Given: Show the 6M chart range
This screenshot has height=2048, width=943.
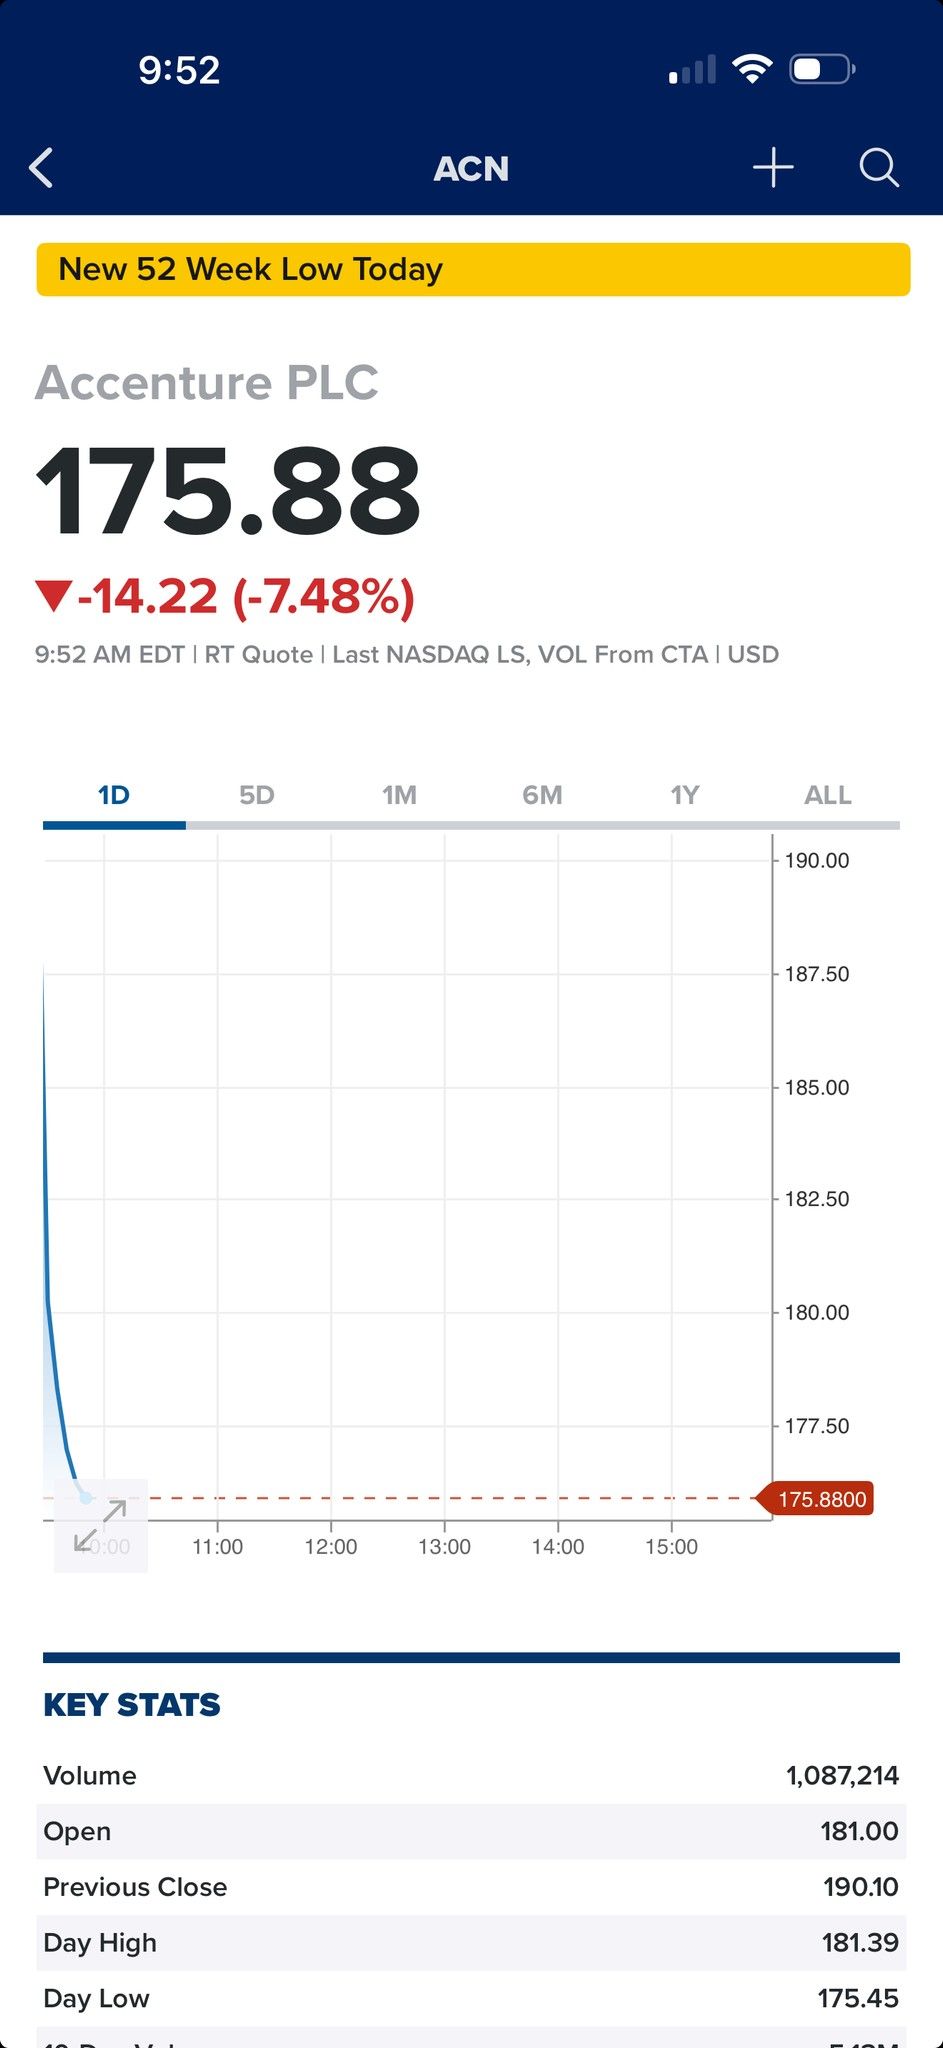Looking at the screenshot, I should coord(542,795).
